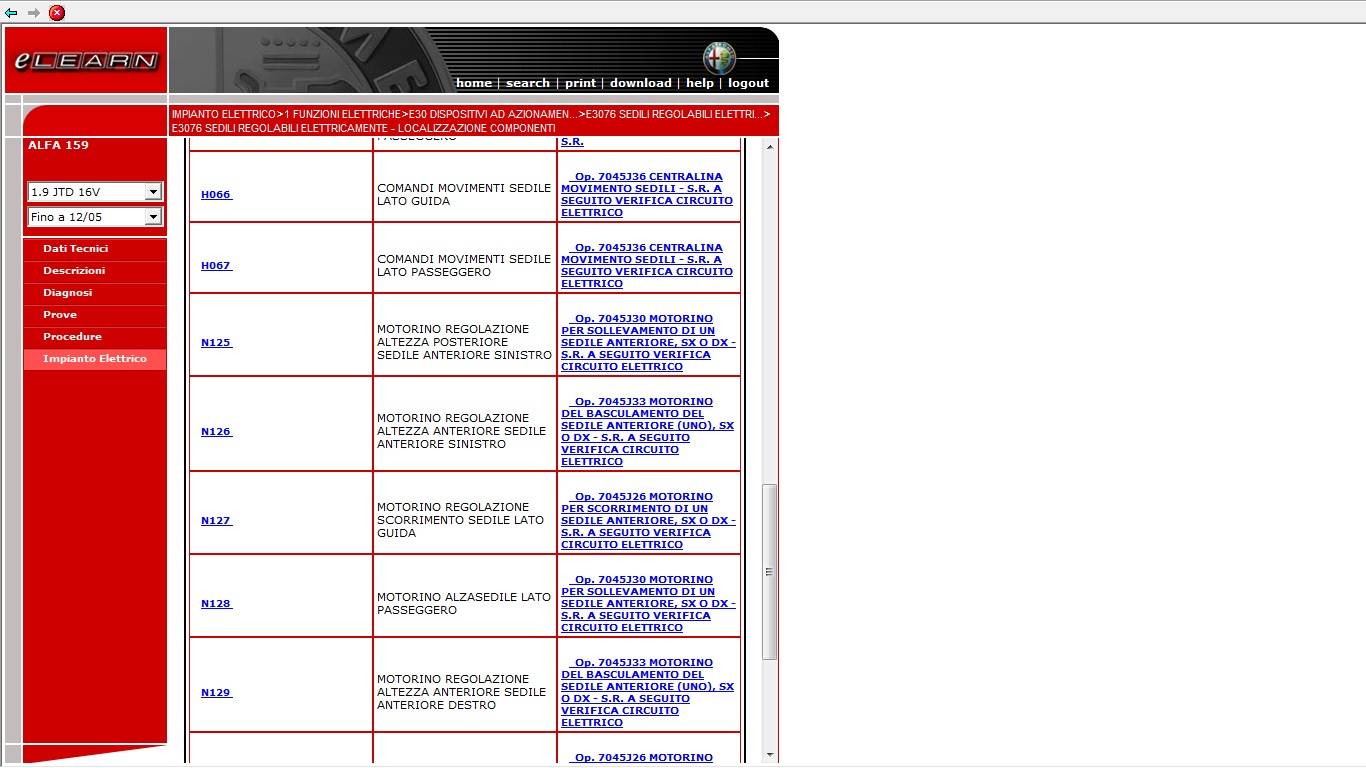The width and height of the screenshot is (1366, 768).
Task: Open component link N126
Action: 216,432
